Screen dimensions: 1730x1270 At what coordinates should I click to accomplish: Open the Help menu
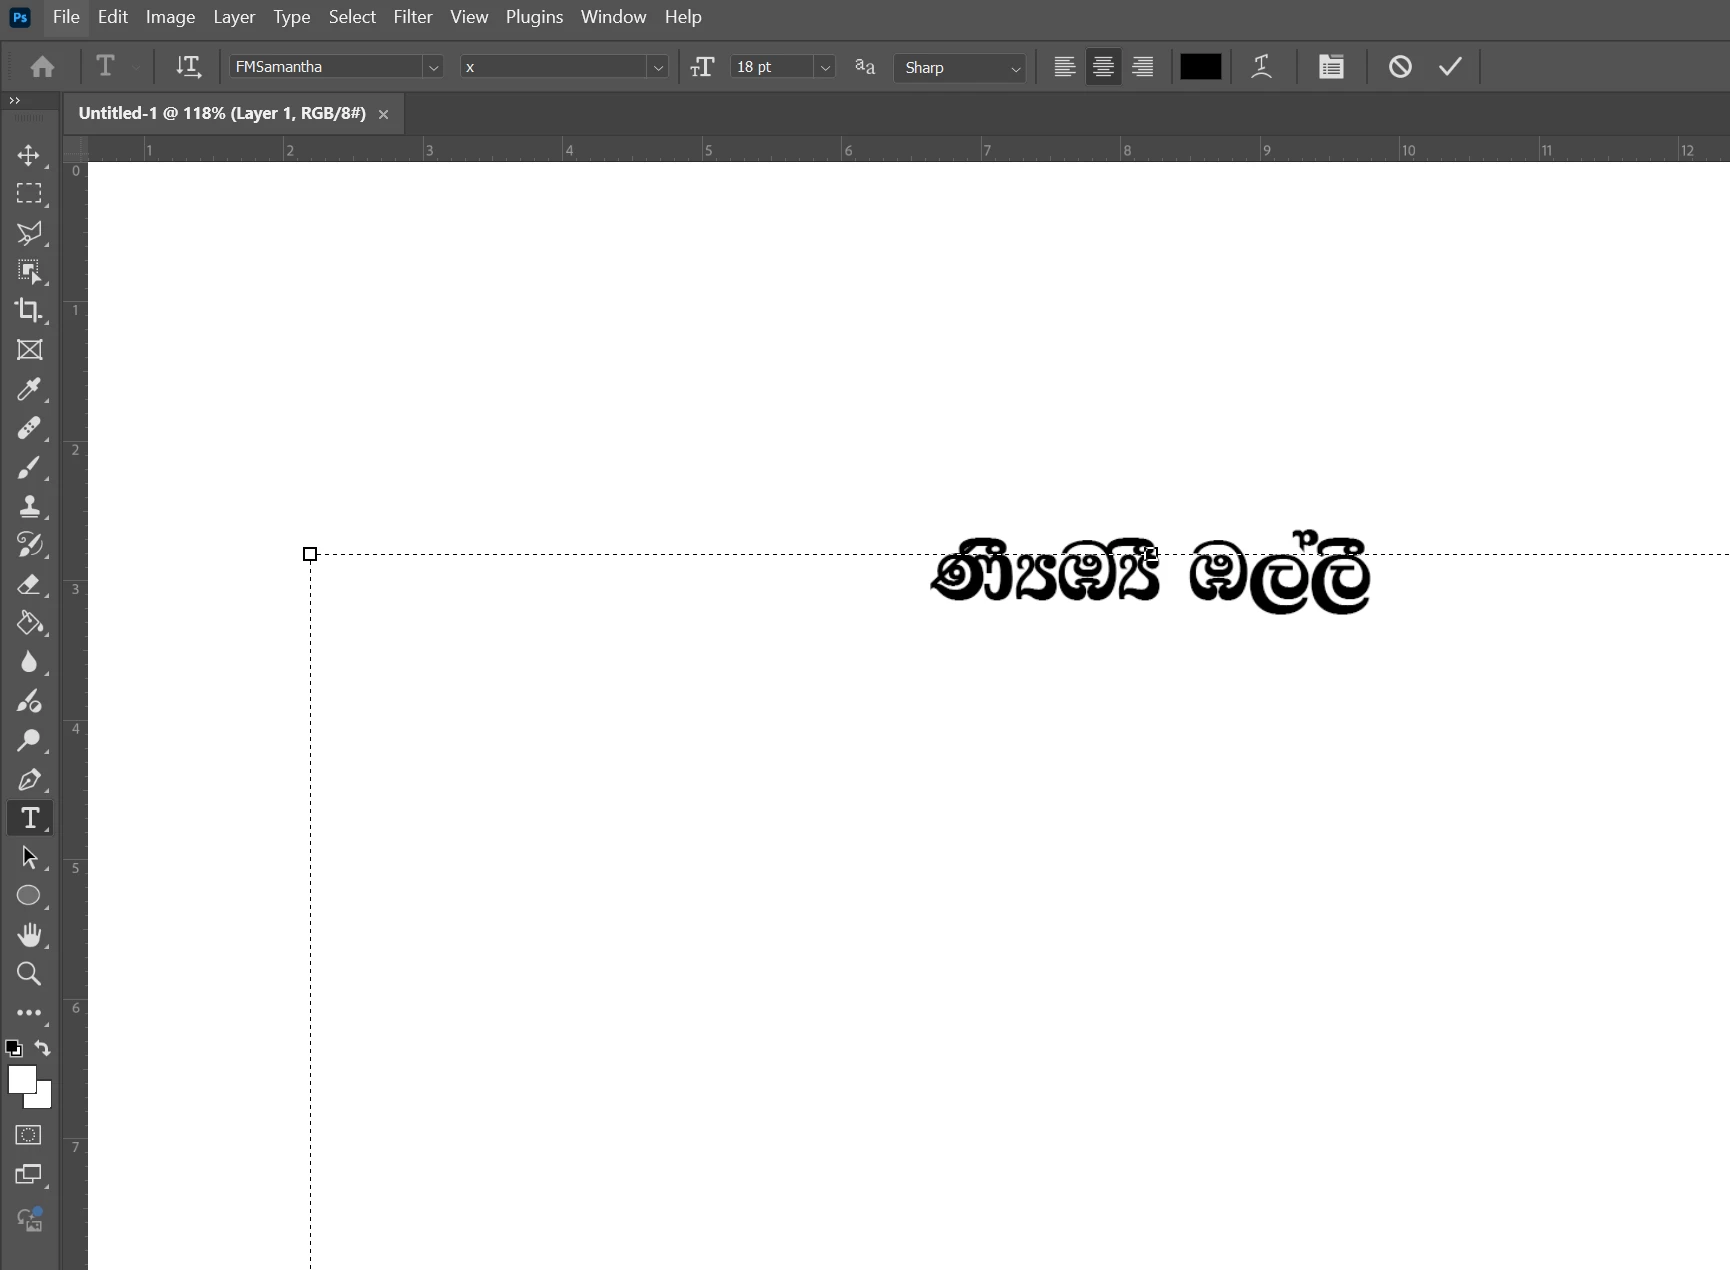(683, 17)
